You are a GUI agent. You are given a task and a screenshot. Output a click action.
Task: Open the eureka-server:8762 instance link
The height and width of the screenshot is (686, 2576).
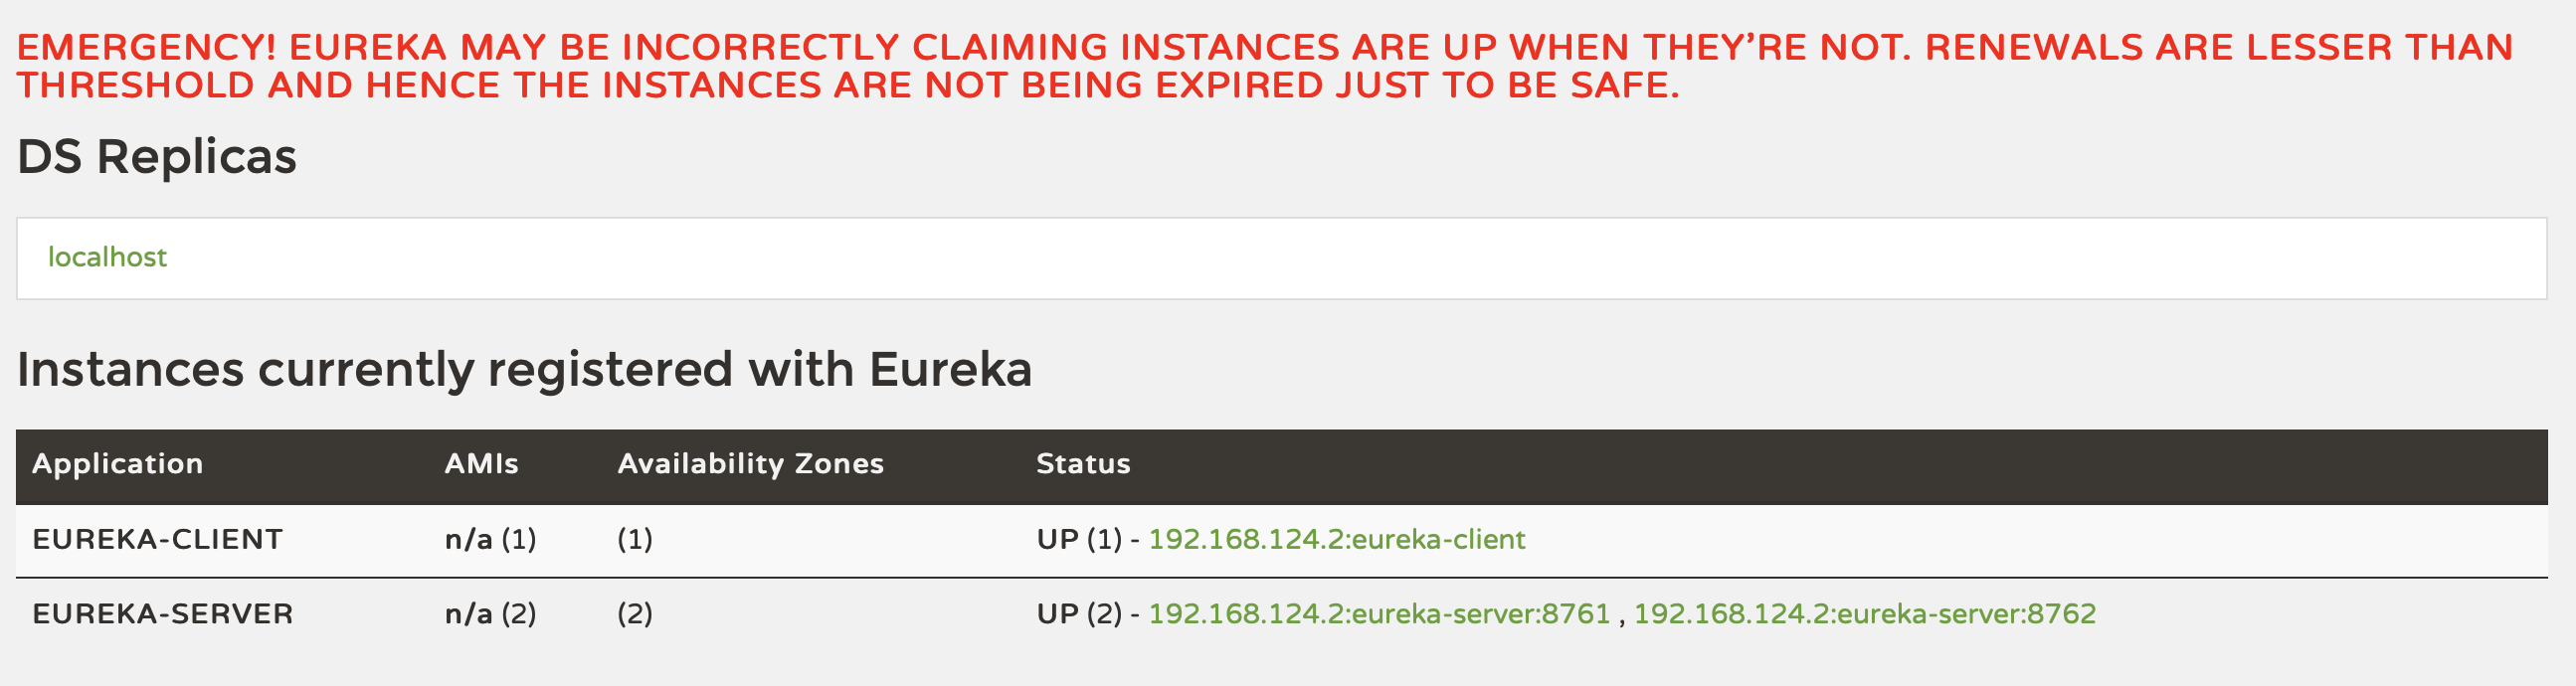[x=1864, y=614]
